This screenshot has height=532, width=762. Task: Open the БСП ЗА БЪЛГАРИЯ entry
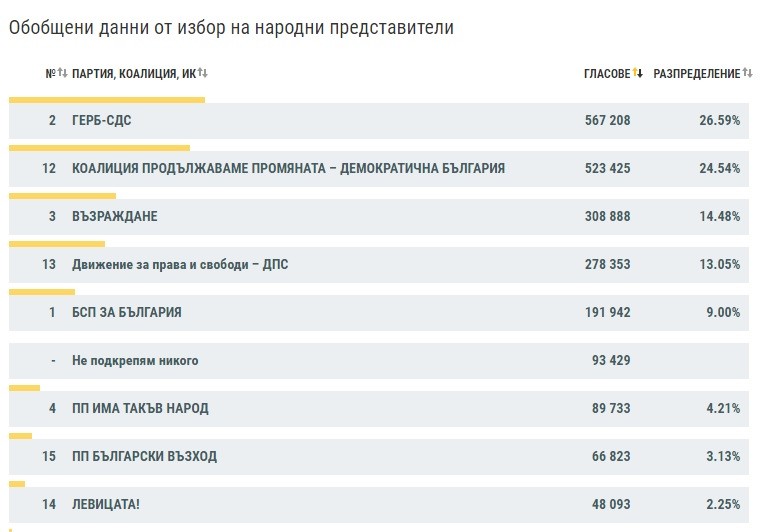(127, 312)
